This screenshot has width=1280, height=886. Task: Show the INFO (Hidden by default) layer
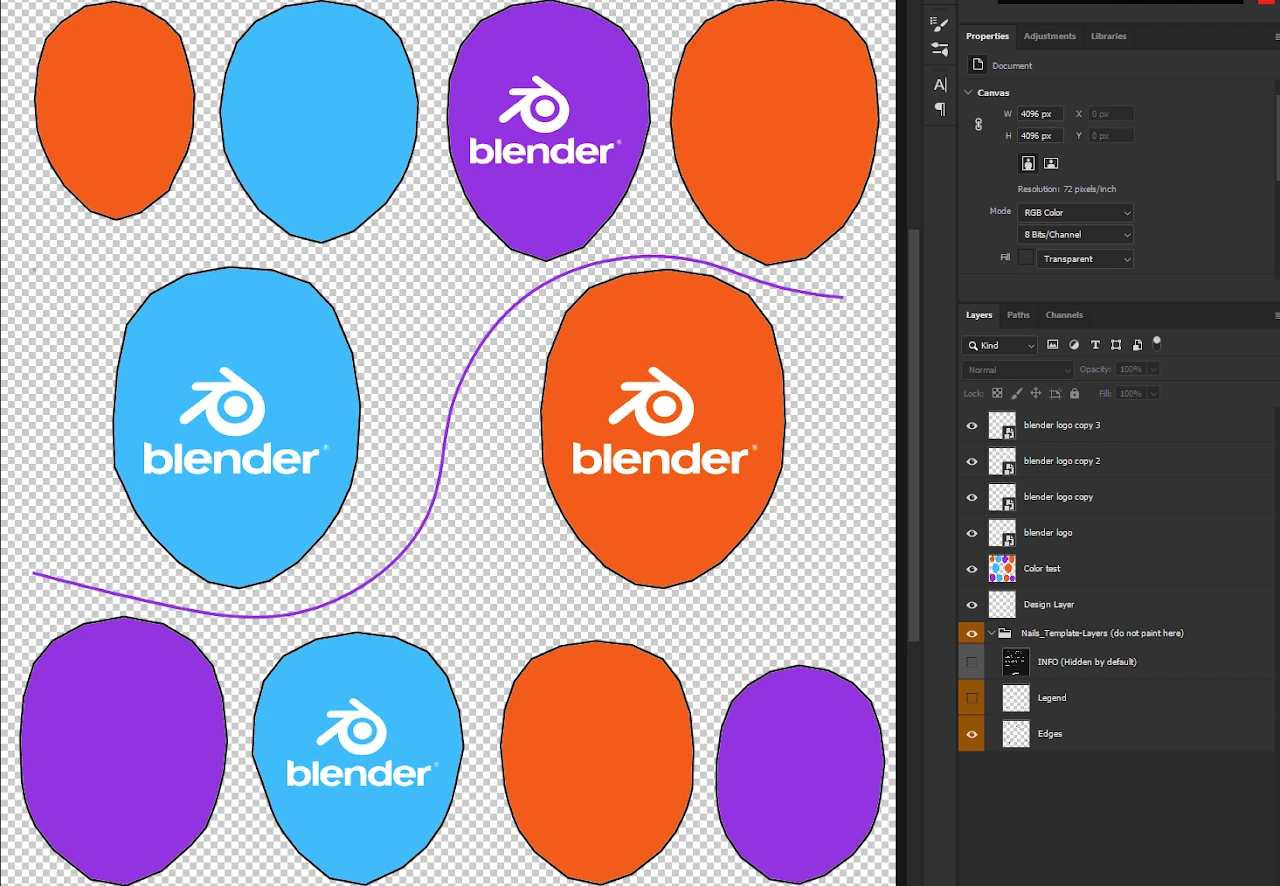971,662
